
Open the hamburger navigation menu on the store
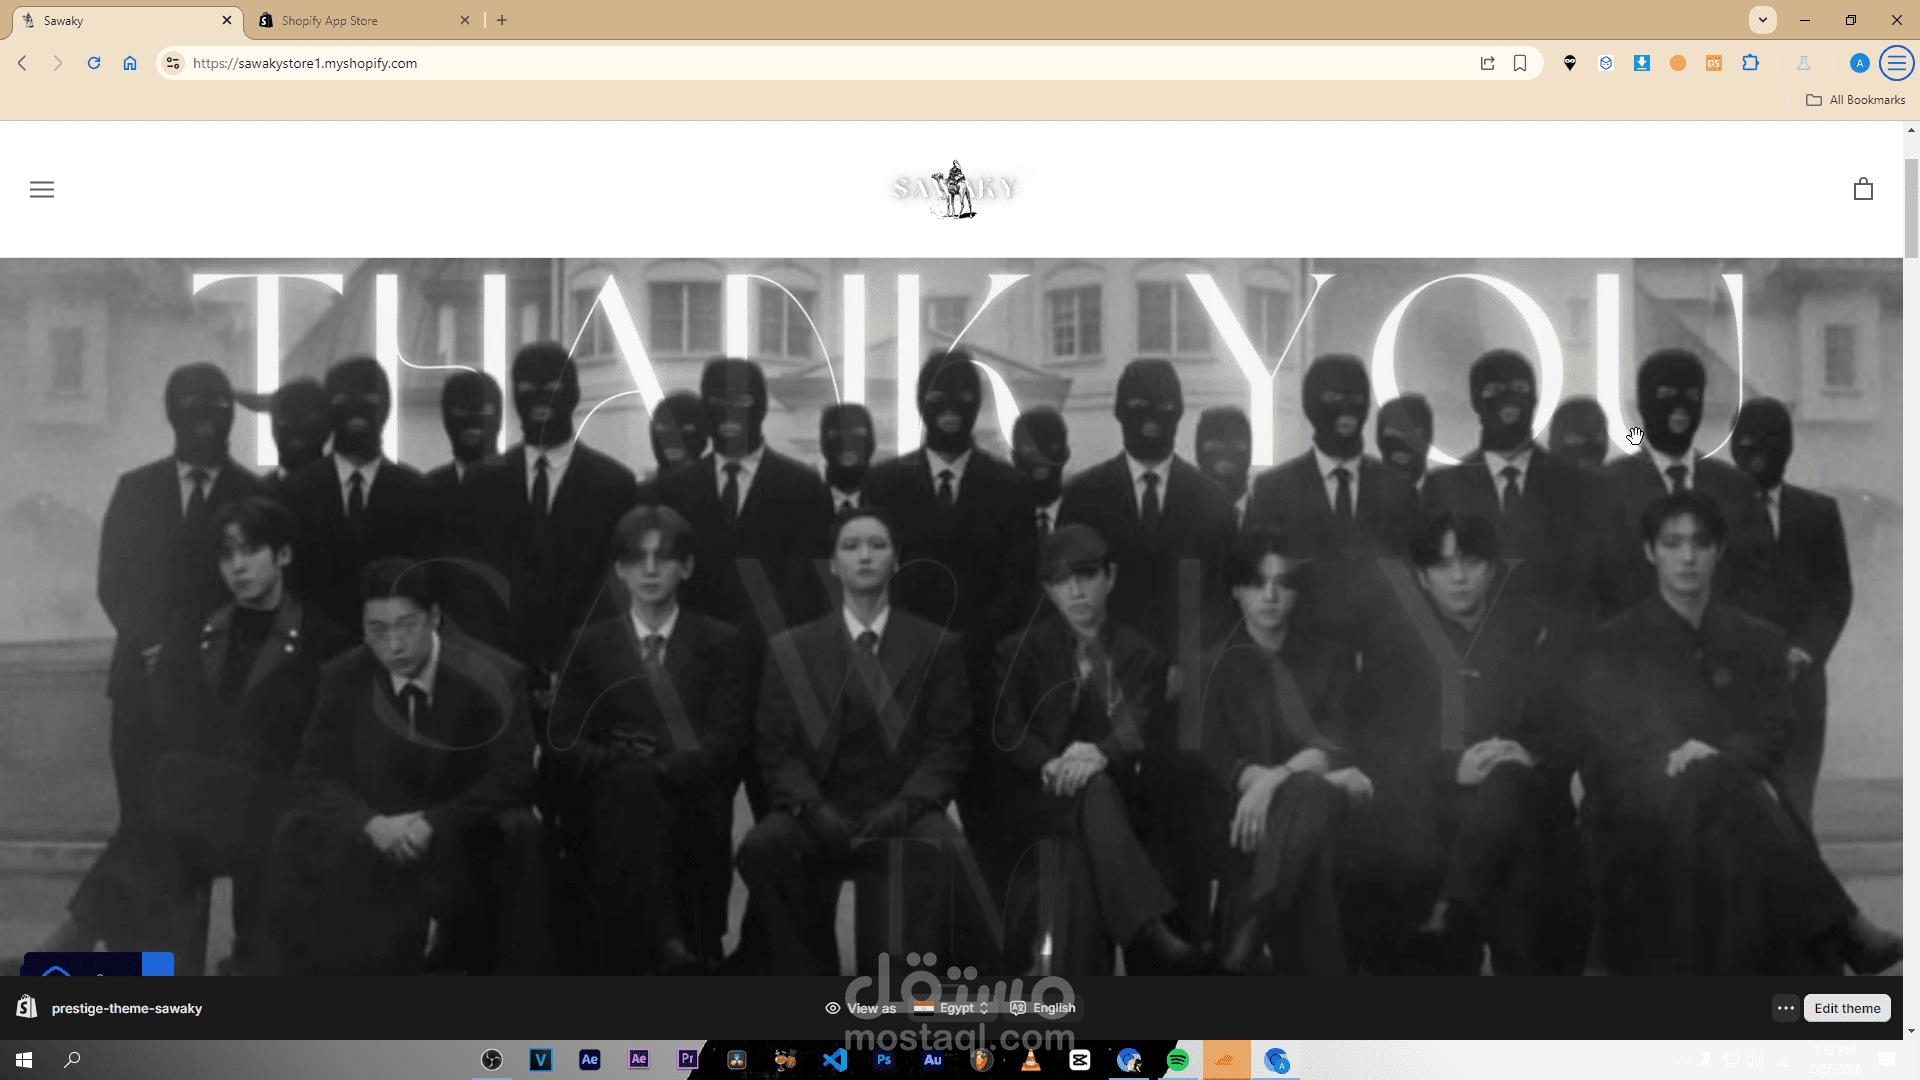click(42, 189)
